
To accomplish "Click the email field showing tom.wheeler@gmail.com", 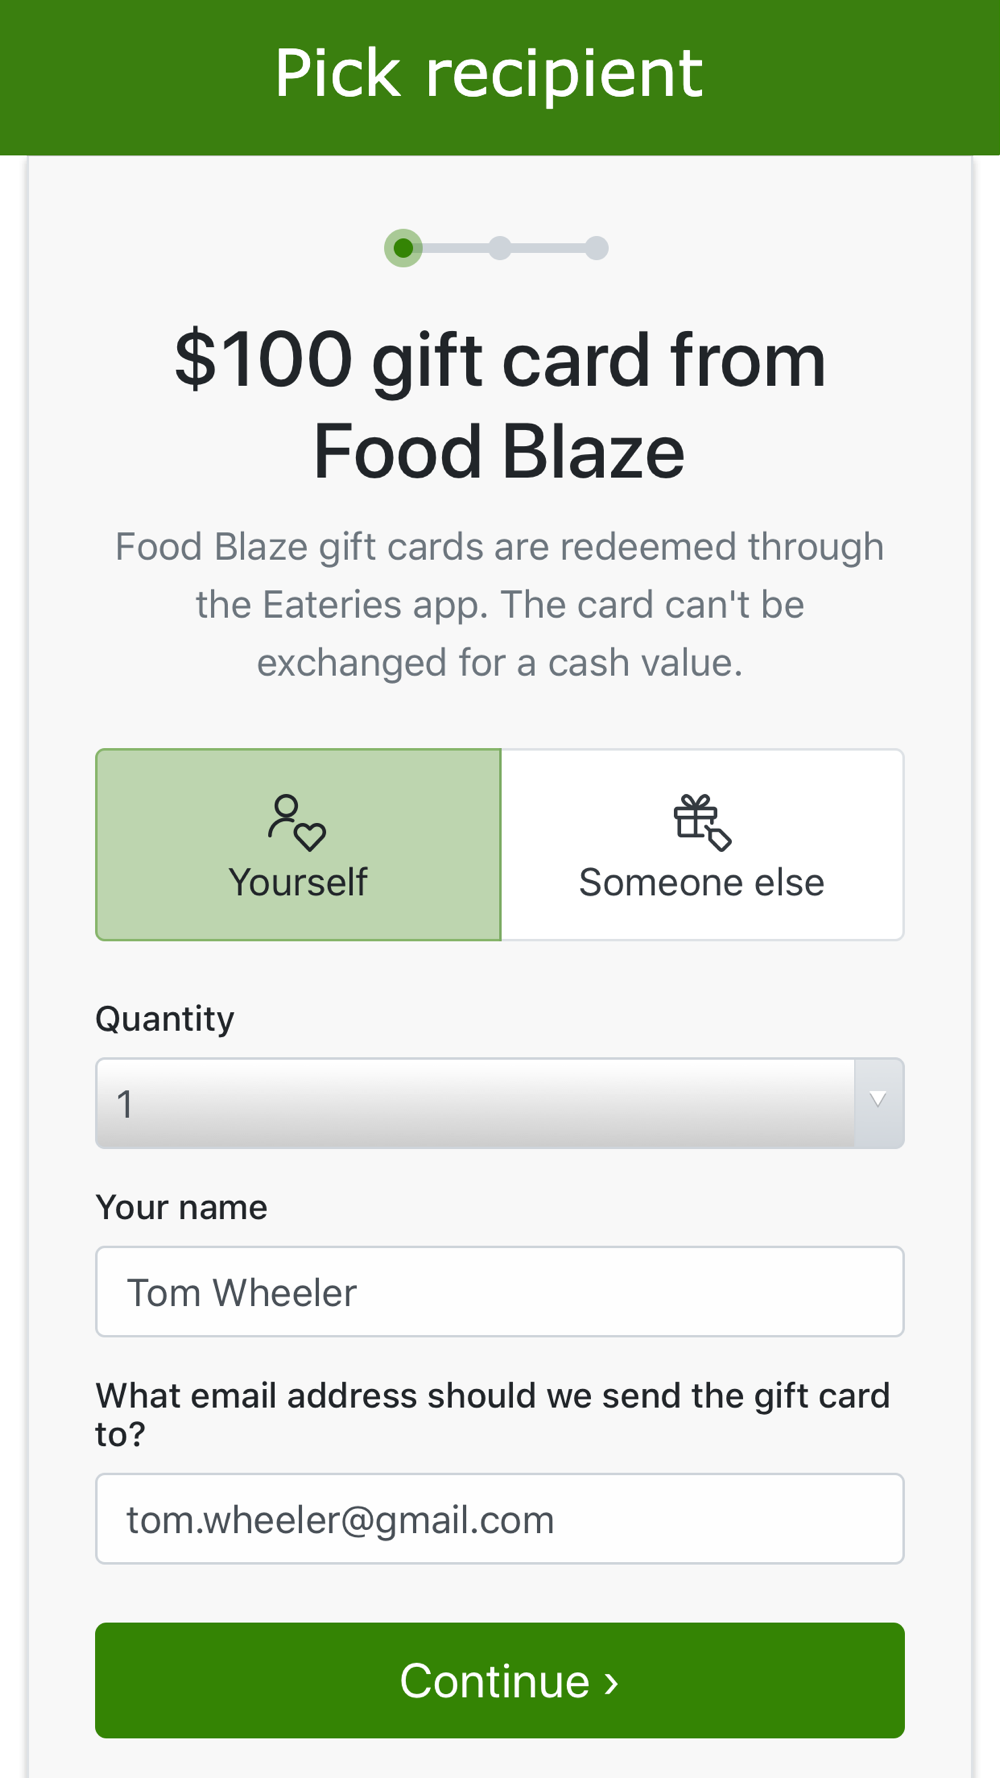I will pyautogui.click(x=500, y=1518).
